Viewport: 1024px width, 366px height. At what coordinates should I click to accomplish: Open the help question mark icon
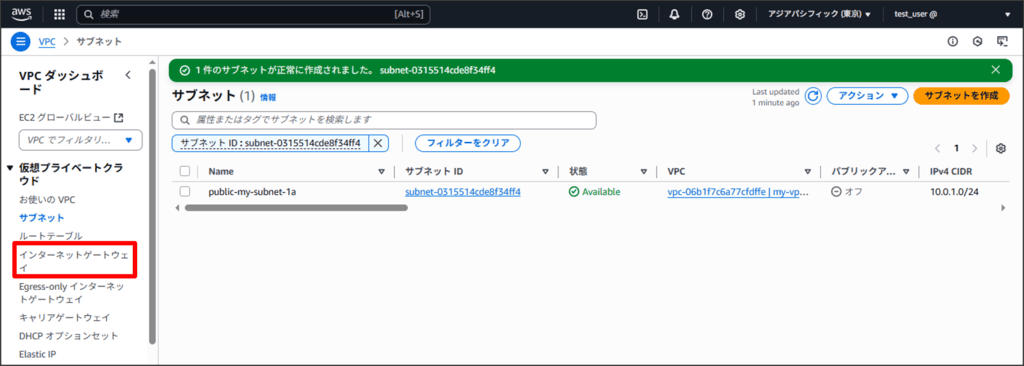707,14
